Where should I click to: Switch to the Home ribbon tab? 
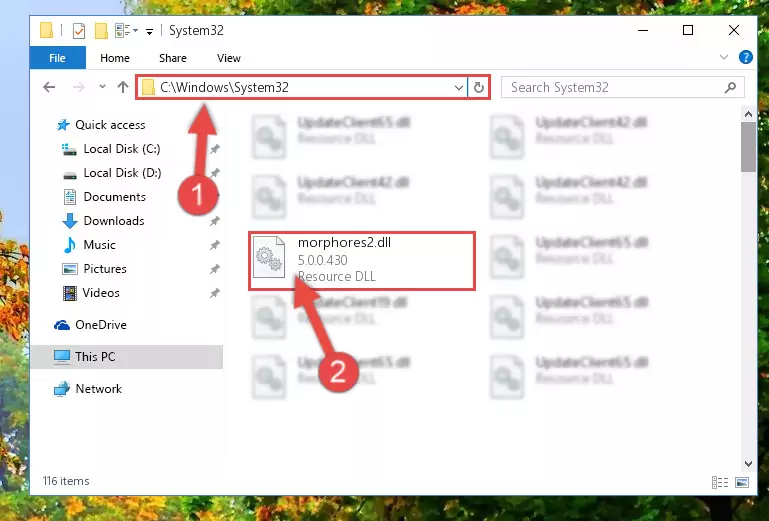pos(115,58)
